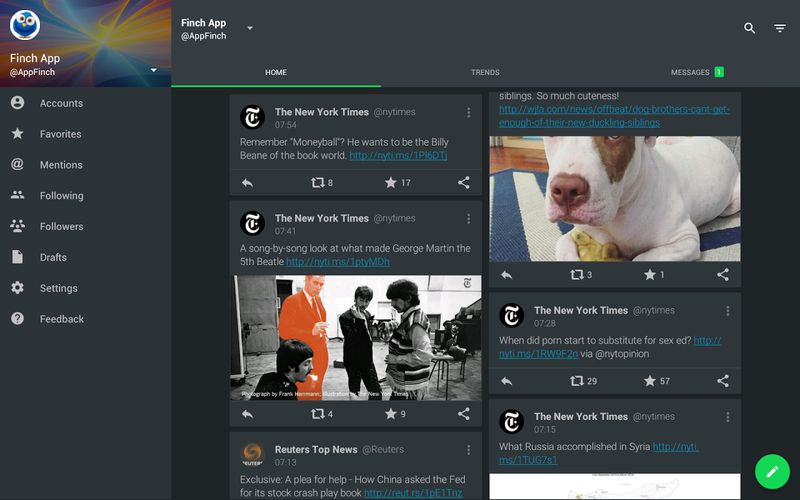This screenshot has height=500, width=800.
Task: Open overflow menu on the Reuters Top News tweet
Action: 468,450
